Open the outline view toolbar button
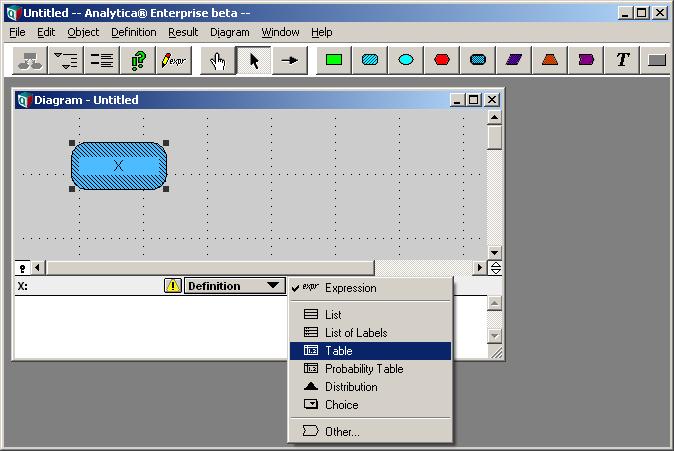674x451 pixels. pos(66,61)
